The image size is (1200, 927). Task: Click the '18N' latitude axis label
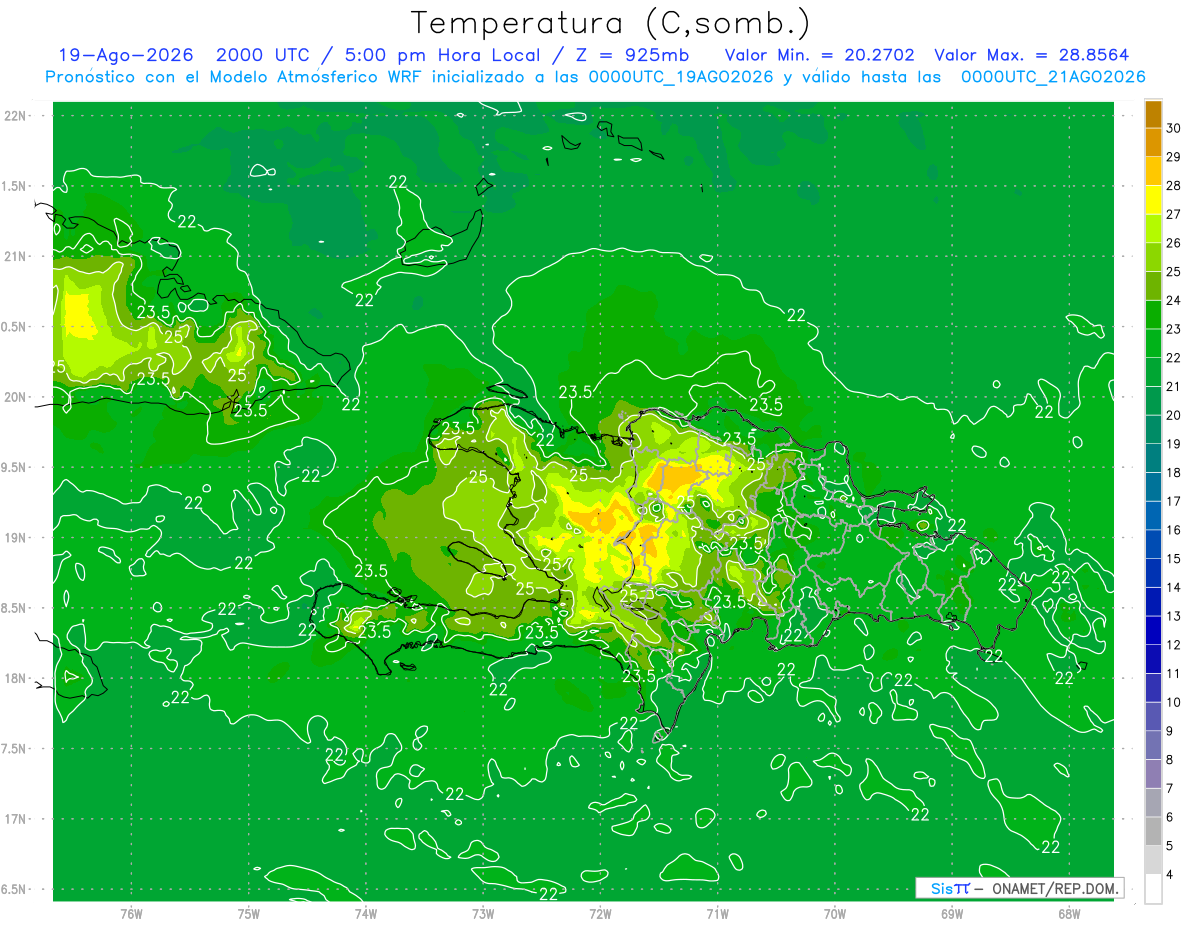(x=16, y=679)
